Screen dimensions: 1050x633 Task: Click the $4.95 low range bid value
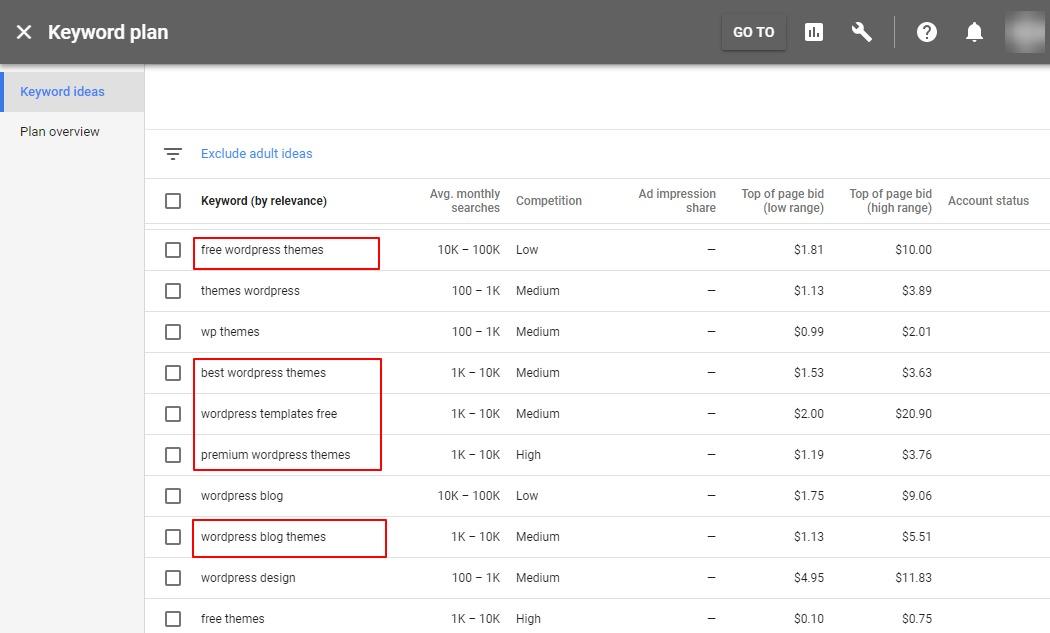tap(809, 577)
